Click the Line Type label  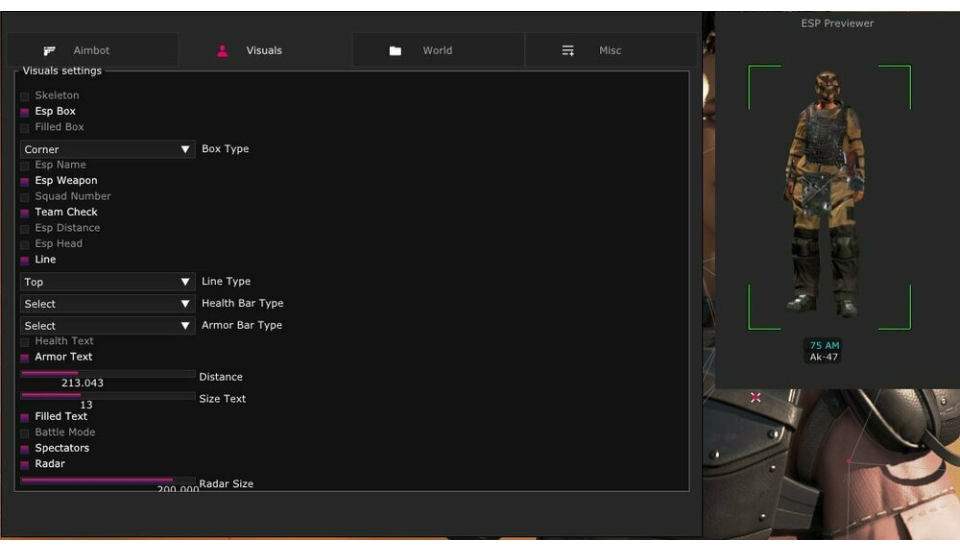click(x=226, y=282)
